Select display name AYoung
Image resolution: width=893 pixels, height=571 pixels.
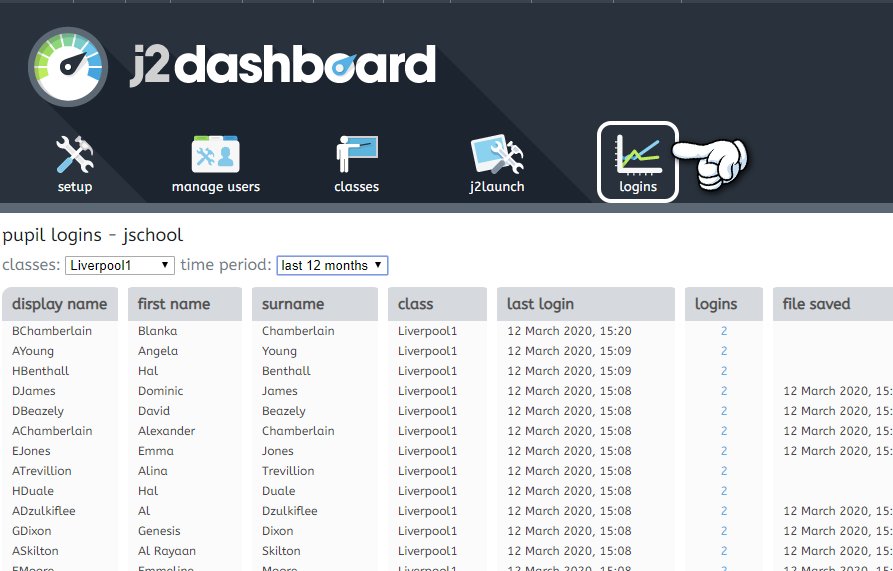(x=33, y=351)
